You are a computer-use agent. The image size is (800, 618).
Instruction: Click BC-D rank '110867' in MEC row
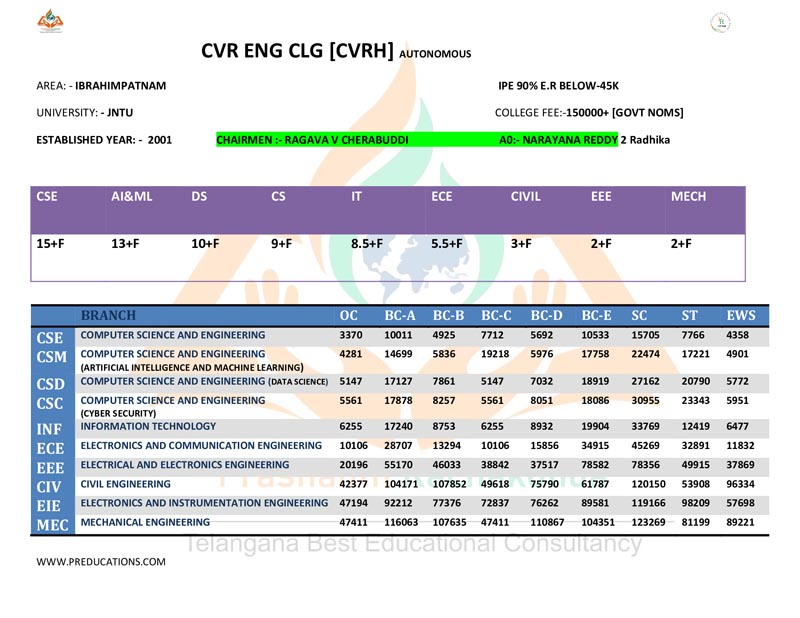547,522
